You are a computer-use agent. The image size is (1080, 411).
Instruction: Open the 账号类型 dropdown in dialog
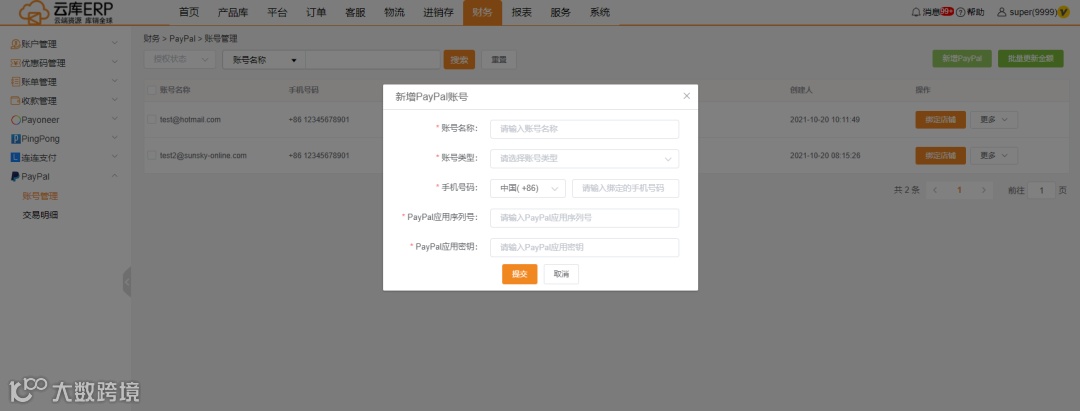coord(584,159)
